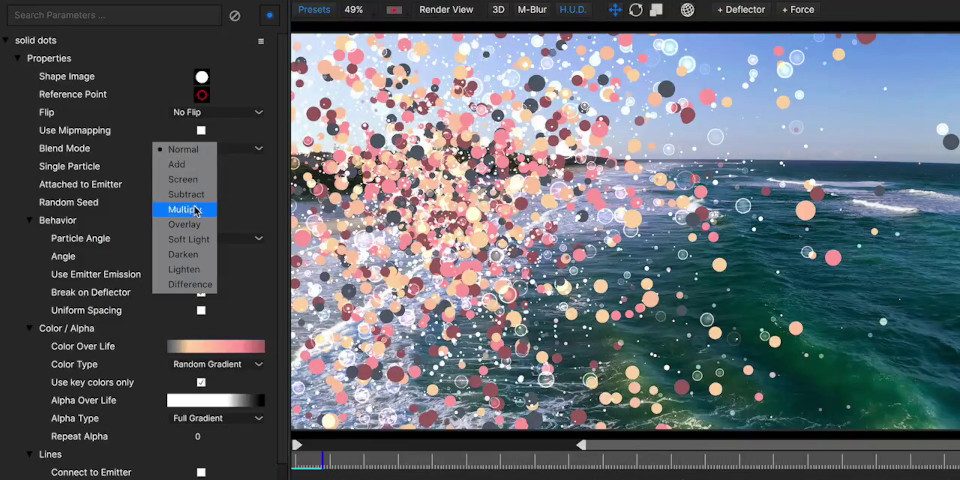Toggle the H.U.D. overlay

point(572,10)
